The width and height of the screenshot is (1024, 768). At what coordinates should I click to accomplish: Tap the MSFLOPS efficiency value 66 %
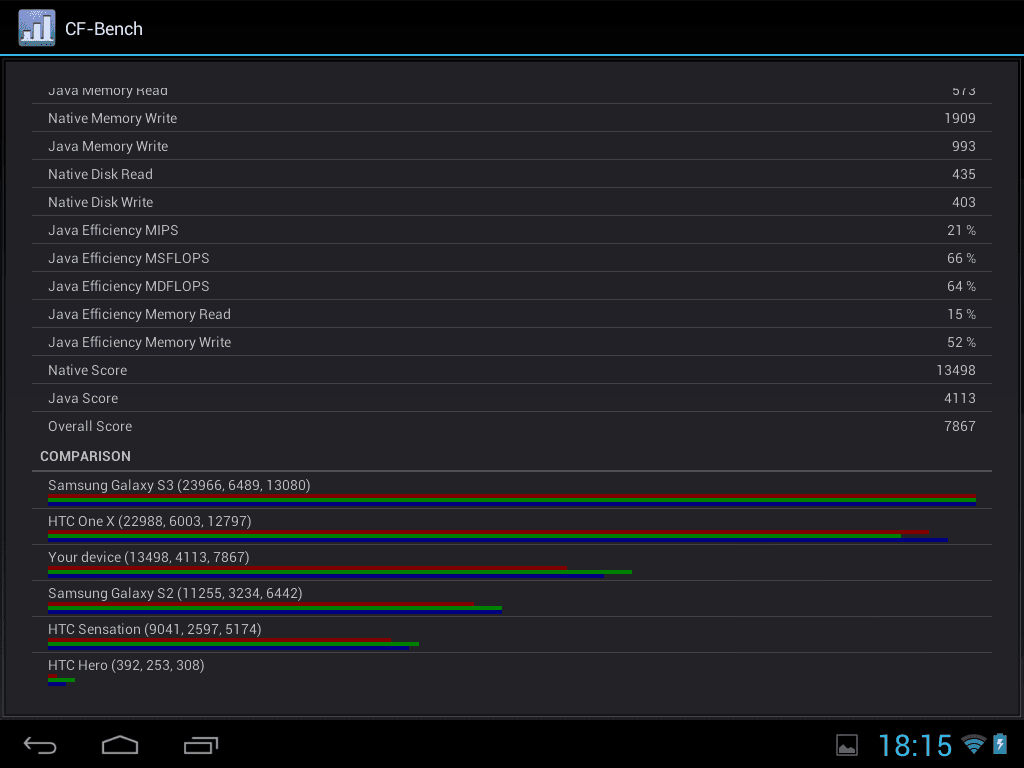[961, 259]
